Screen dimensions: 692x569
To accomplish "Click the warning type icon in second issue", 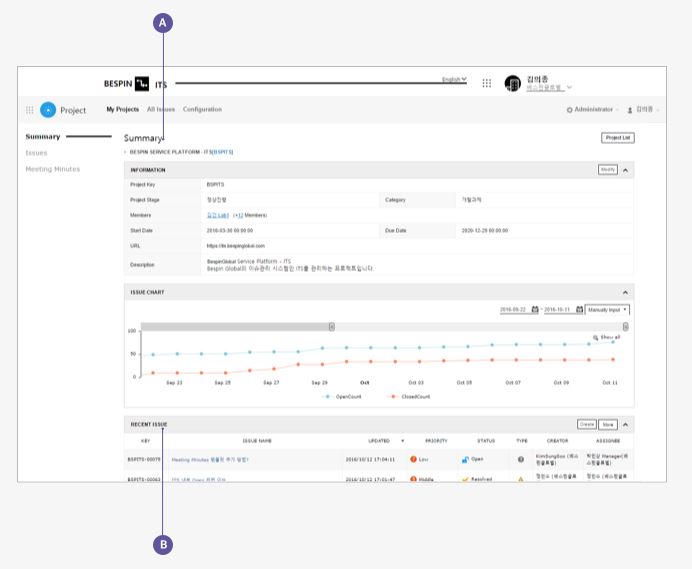I will [521, 479].
